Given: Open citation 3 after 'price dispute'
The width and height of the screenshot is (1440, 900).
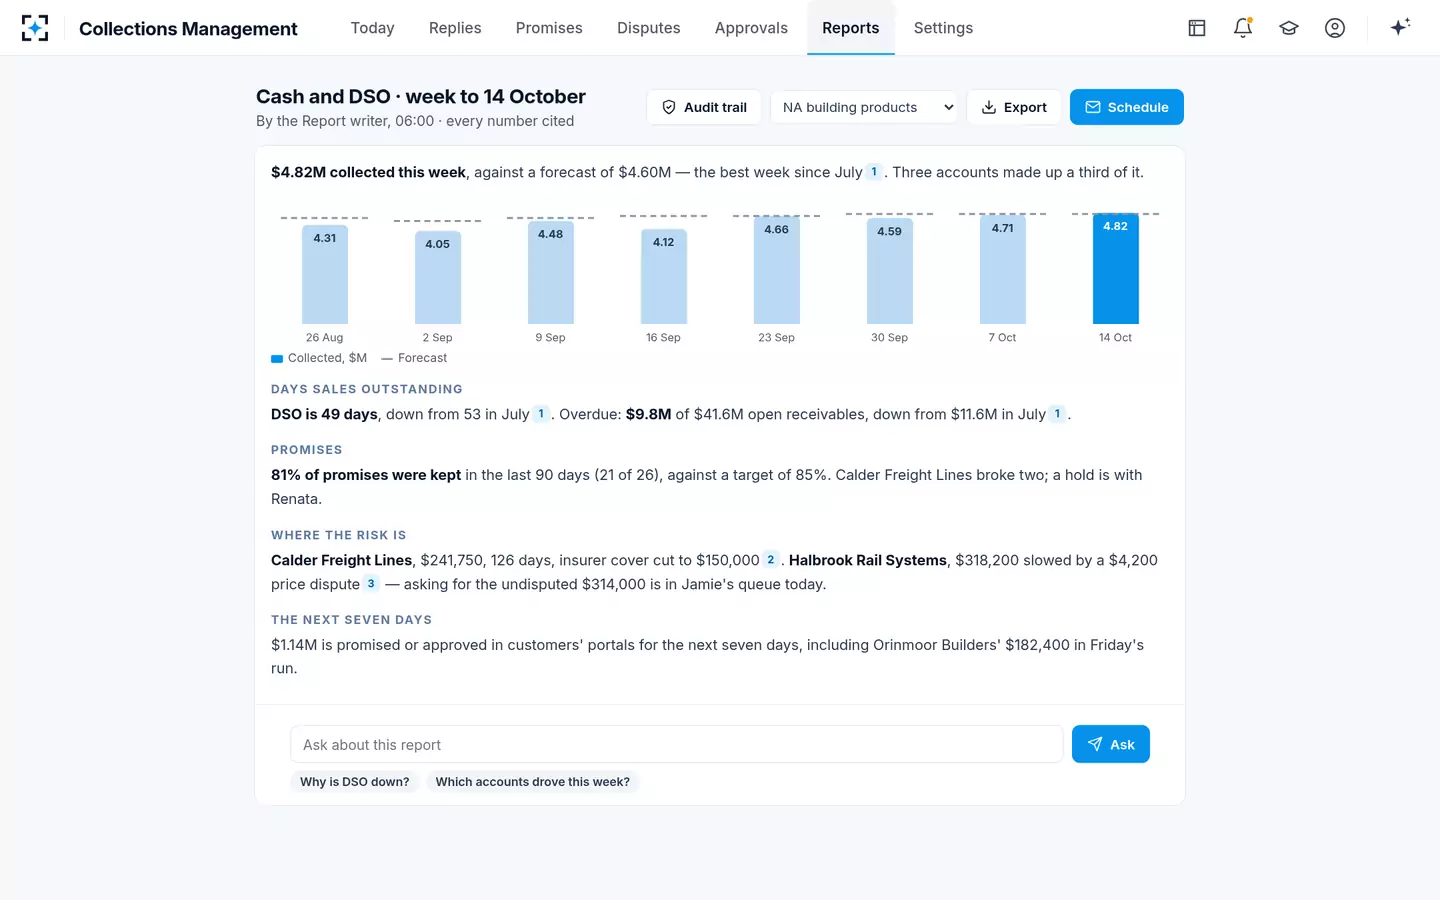Looking at the screenshot, I should pos(371,584).
